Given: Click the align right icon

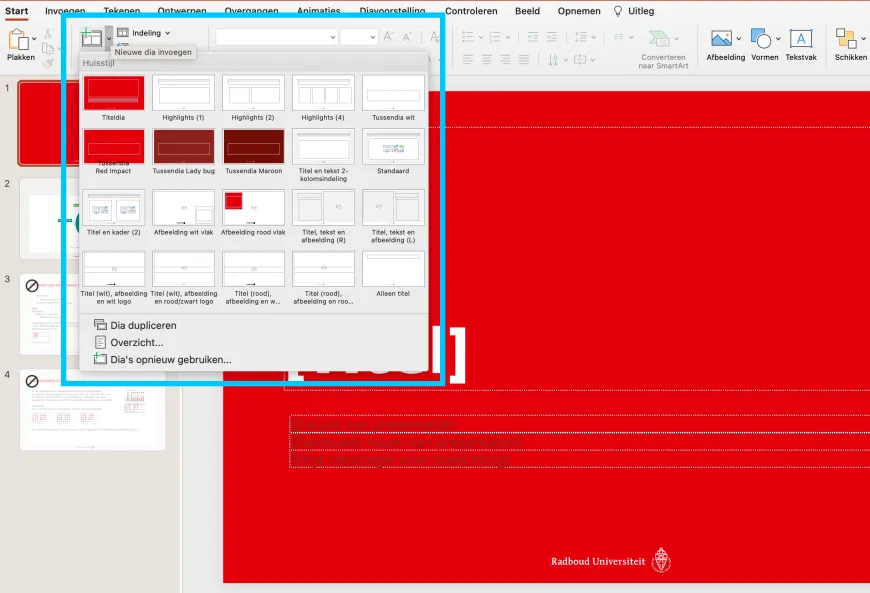Looking at the screenshot, I should pyautogui.click(x=505, y=59).
